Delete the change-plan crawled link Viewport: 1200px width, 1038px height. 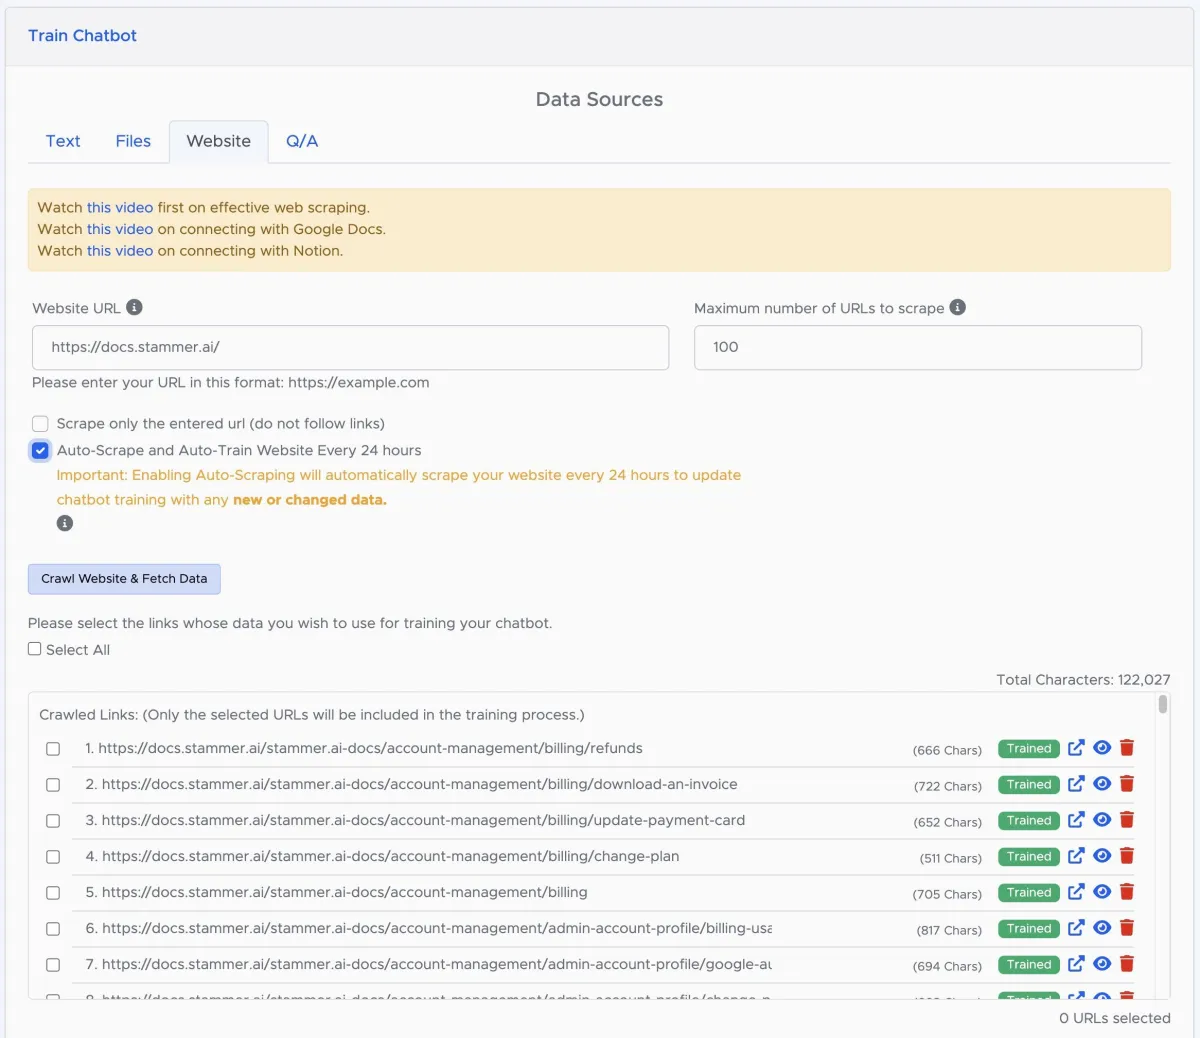[x=1127, y=856]
